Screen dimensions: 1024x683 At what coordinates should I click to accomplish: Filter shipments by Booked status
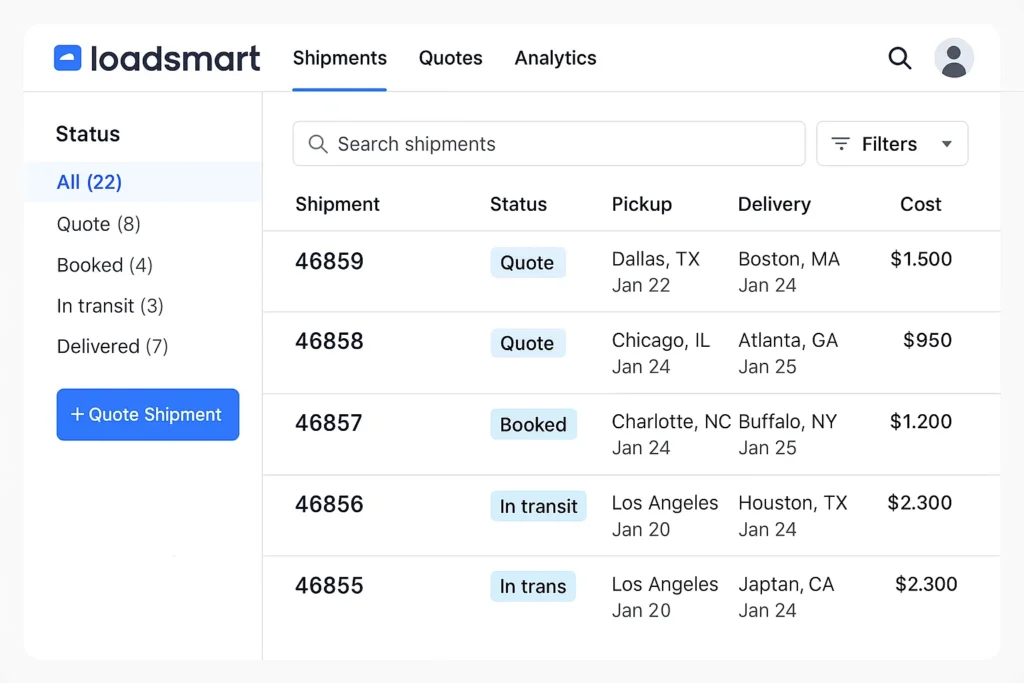[104, 265]
